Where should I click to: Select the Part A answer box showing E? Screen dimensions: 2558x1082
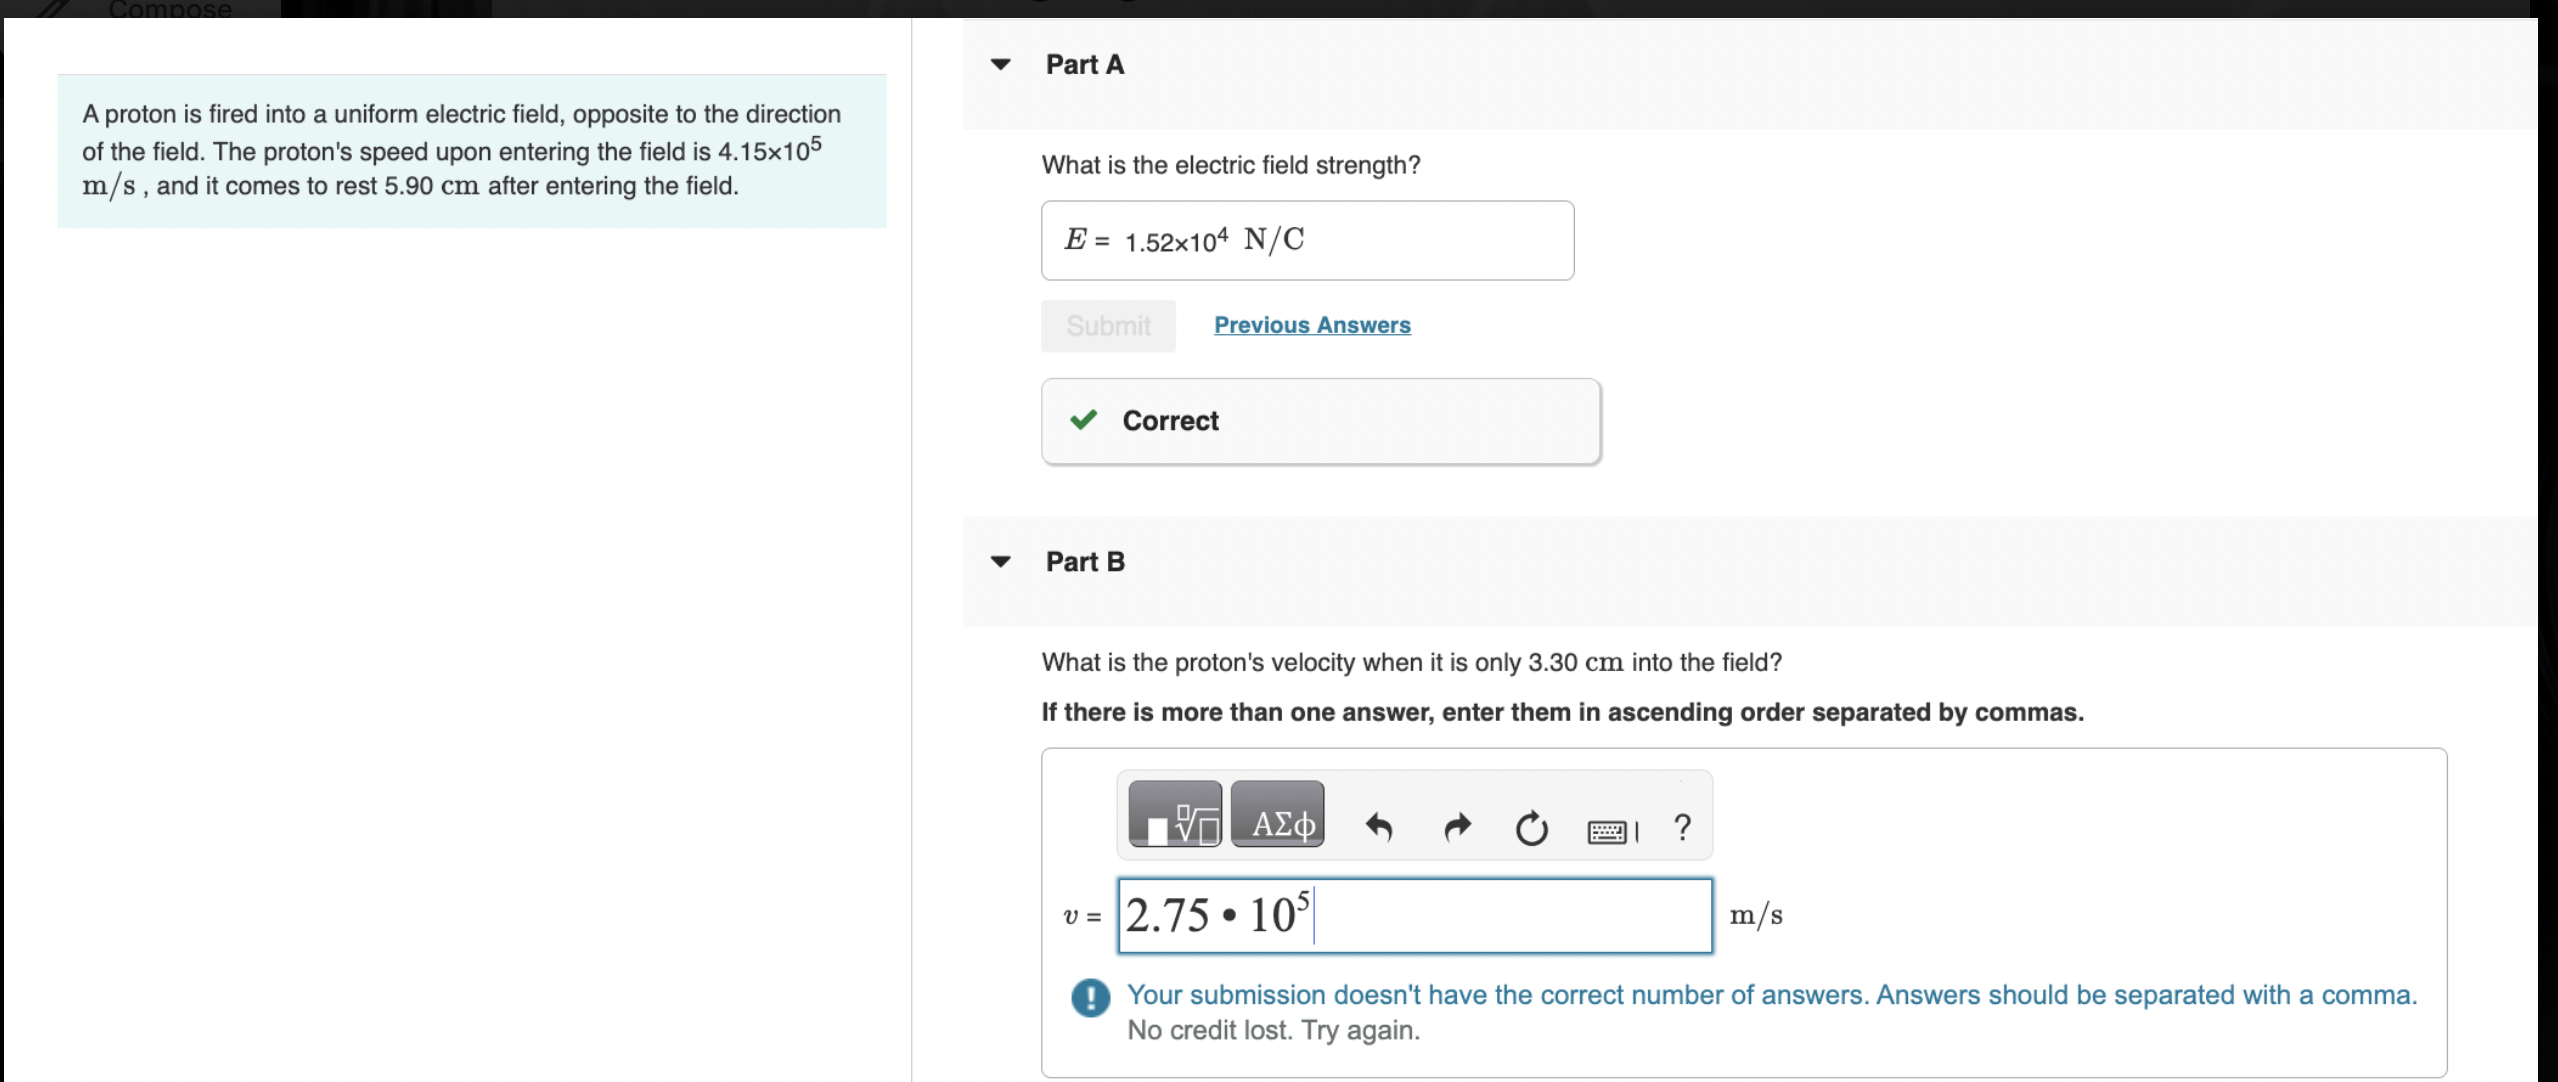[x=1306, y=240]
